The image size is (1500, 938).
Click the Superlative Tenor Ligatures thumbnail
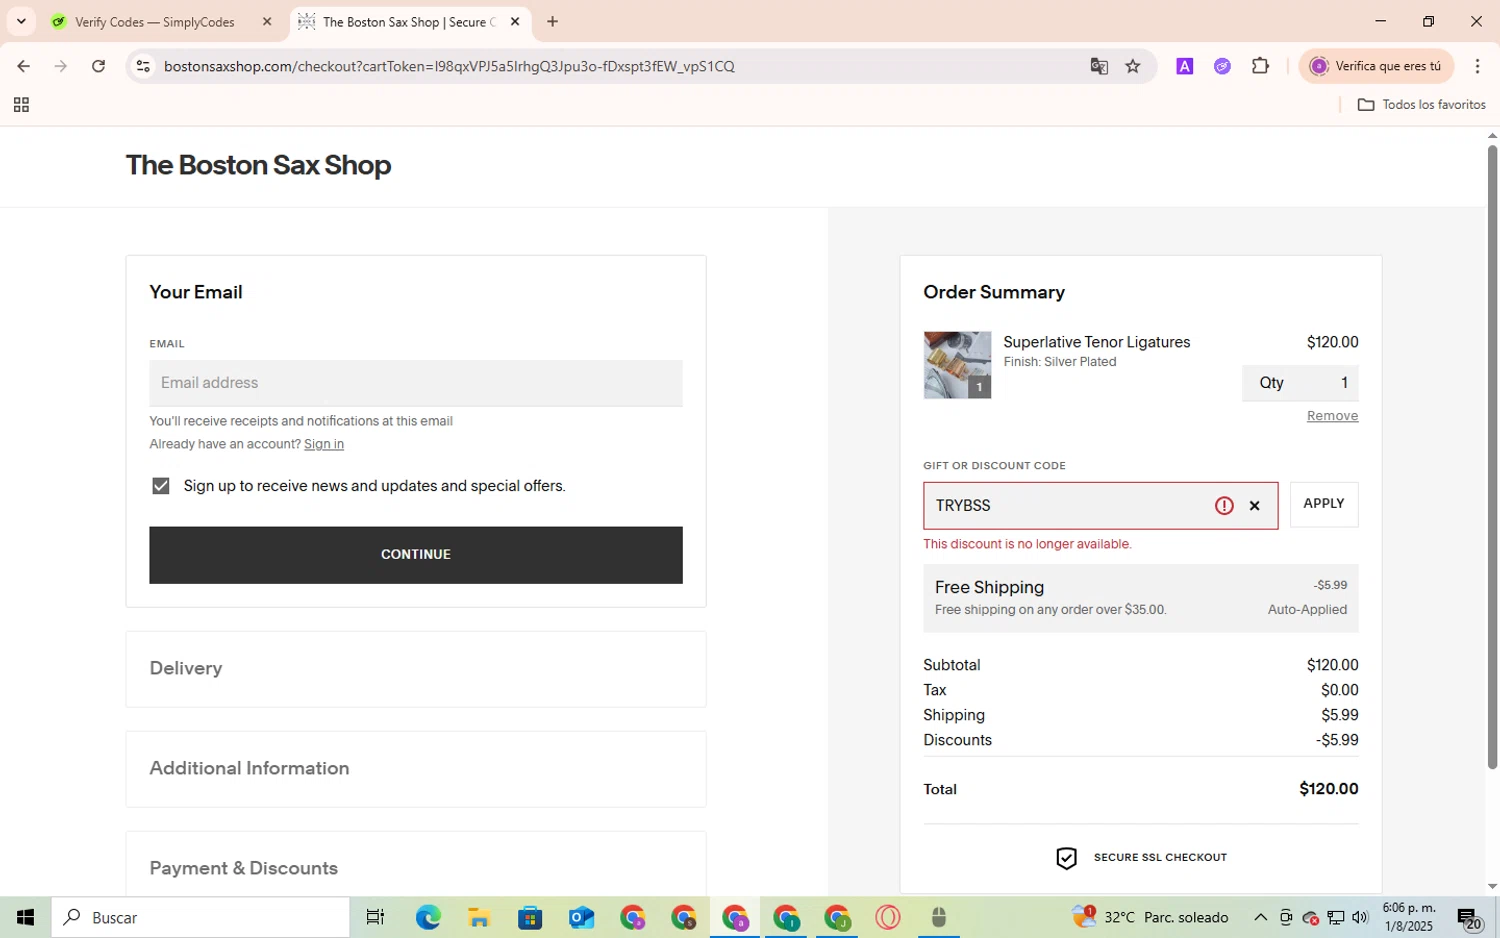[x=957, y=365]
